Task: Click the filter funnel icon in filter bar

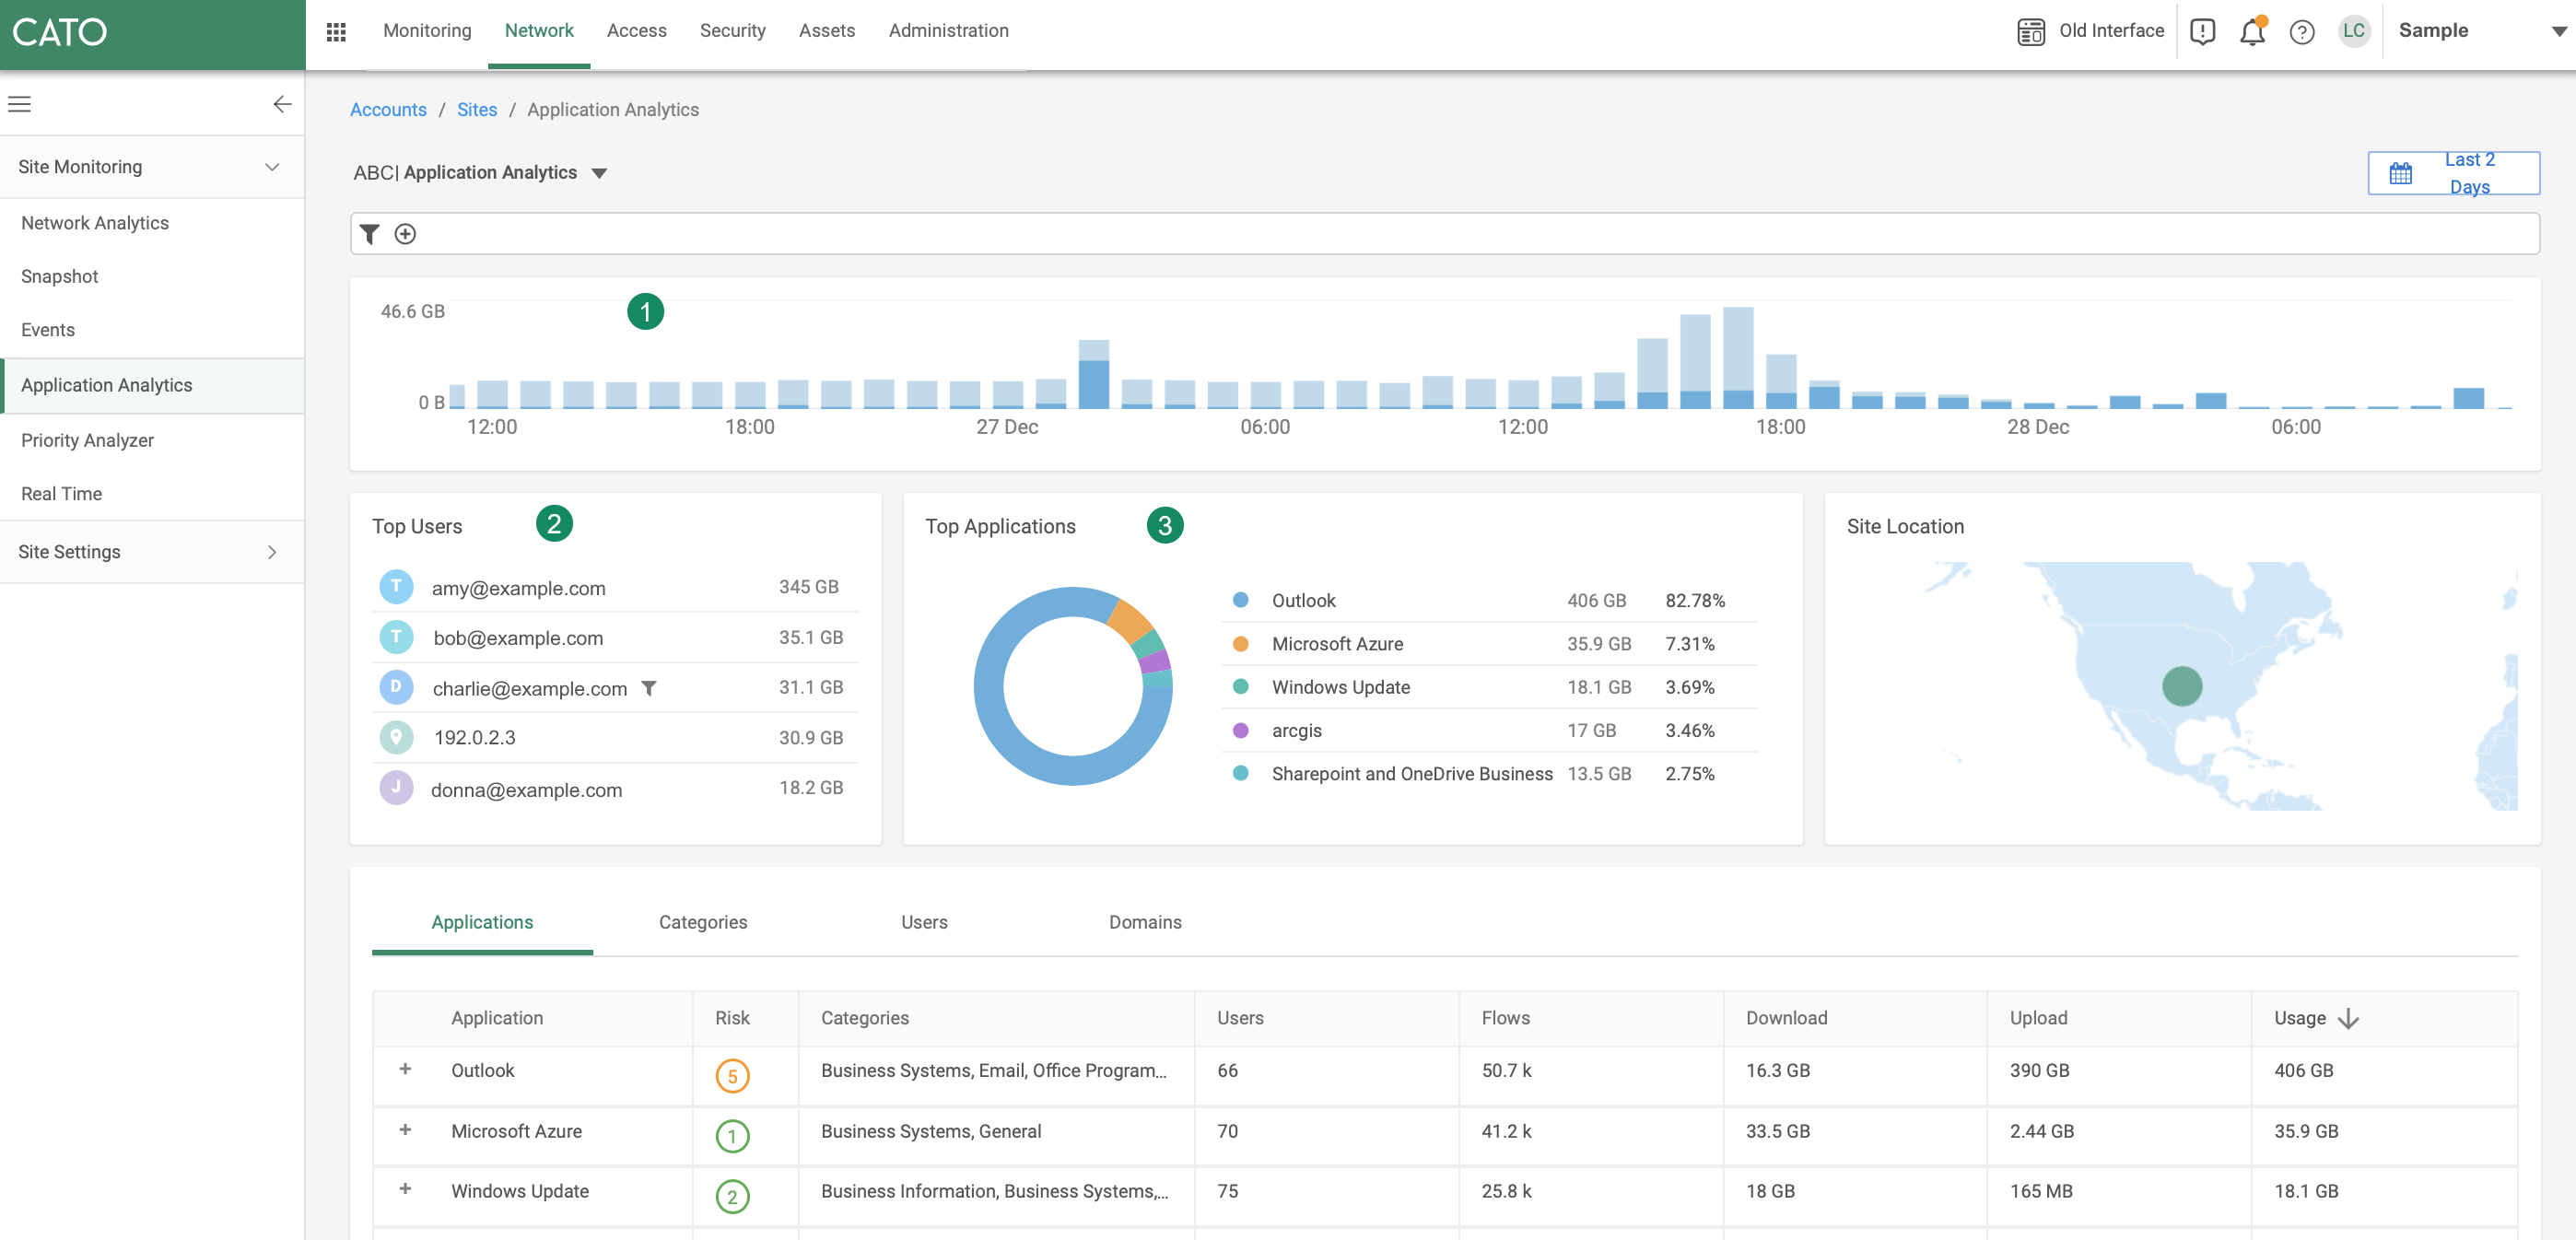Action: tap(369, 234)
